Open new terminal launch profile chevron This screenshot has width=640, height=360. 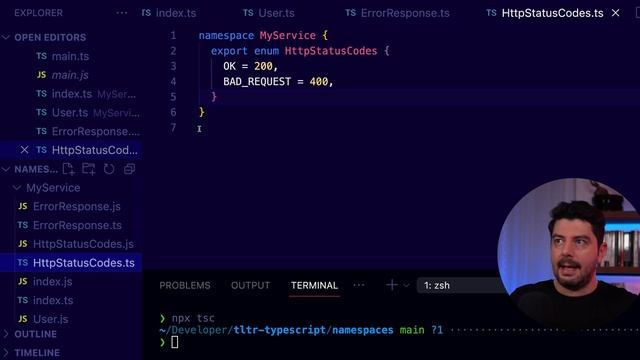coord(406,285)
